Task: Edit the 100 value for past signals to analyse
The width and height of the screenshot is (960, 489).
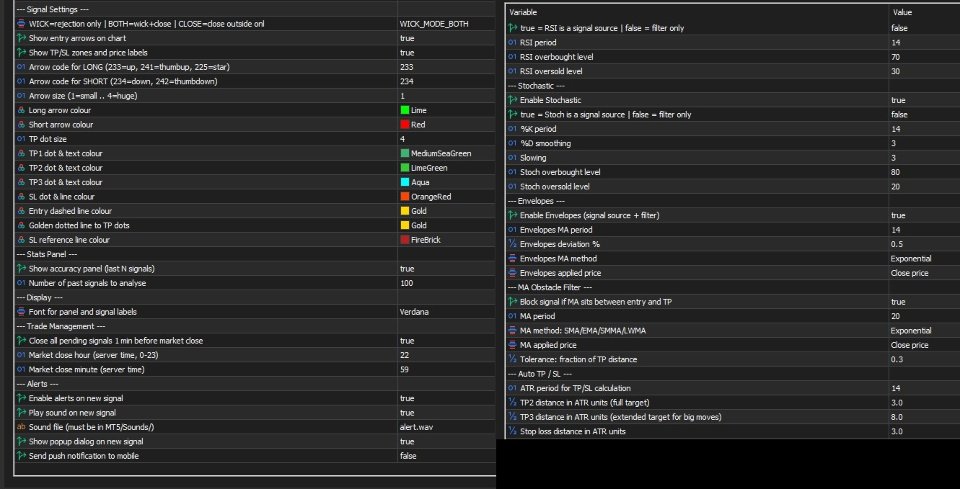Action: point(406,283)
